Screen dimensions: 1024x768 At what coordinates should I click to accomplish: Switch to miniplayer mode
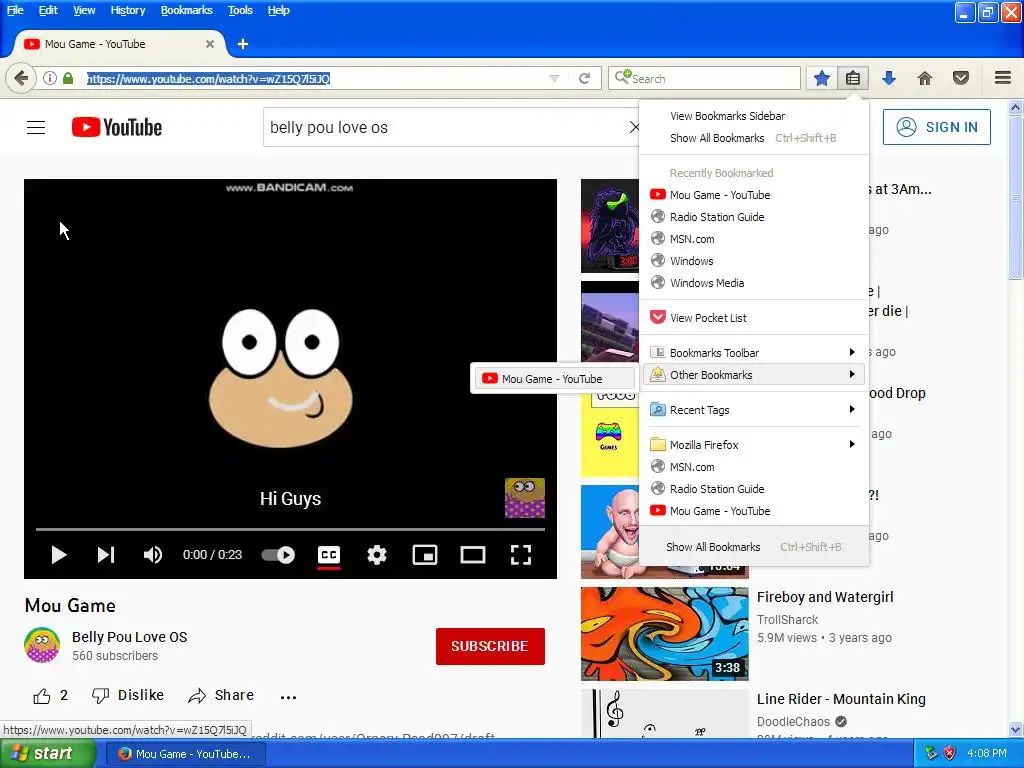tap(425, 555)
